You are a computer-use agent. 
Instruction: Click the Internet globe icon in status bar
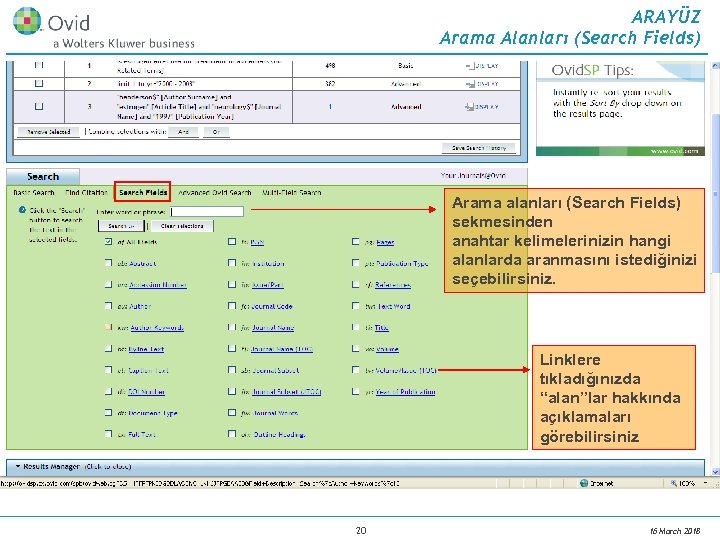pos(584,483)
